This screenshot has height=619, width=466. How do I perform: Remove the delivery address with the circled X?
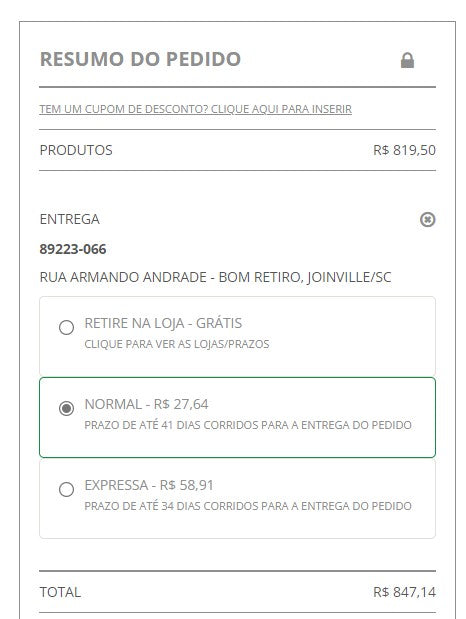(427, 219)
